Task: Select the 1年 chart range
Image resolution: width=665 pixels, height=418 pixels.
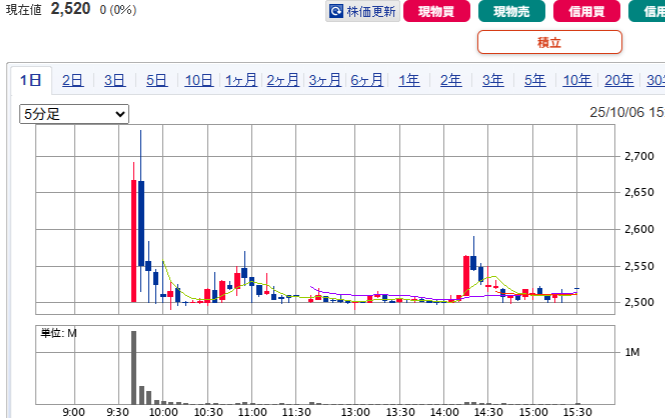Action: pyautogui.click(x=409, y=81)
